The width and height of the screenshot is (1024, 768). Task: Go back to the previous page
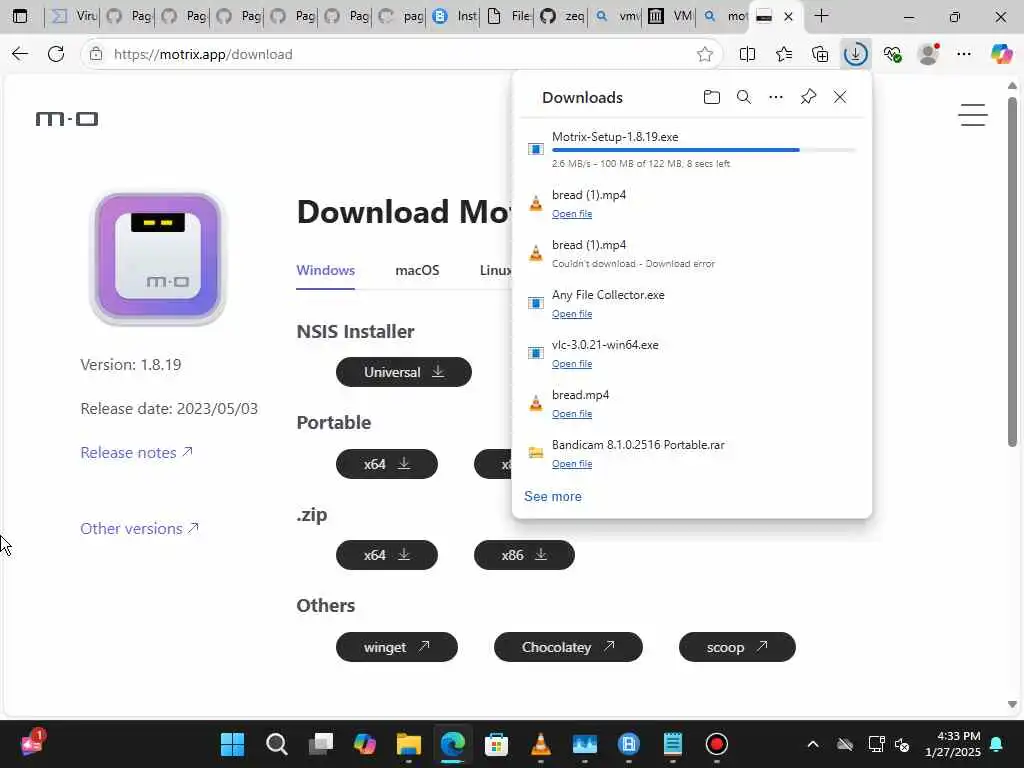[20, 54]
